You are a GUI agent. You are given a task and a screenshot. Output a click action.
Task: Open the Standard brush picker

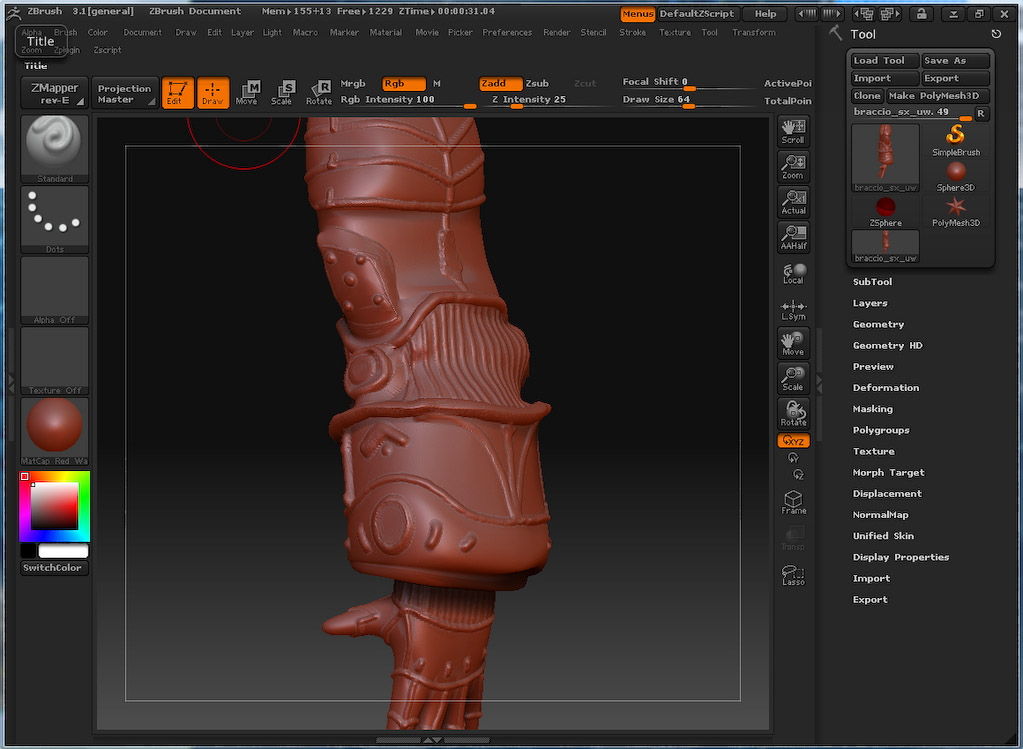(54, 149)
